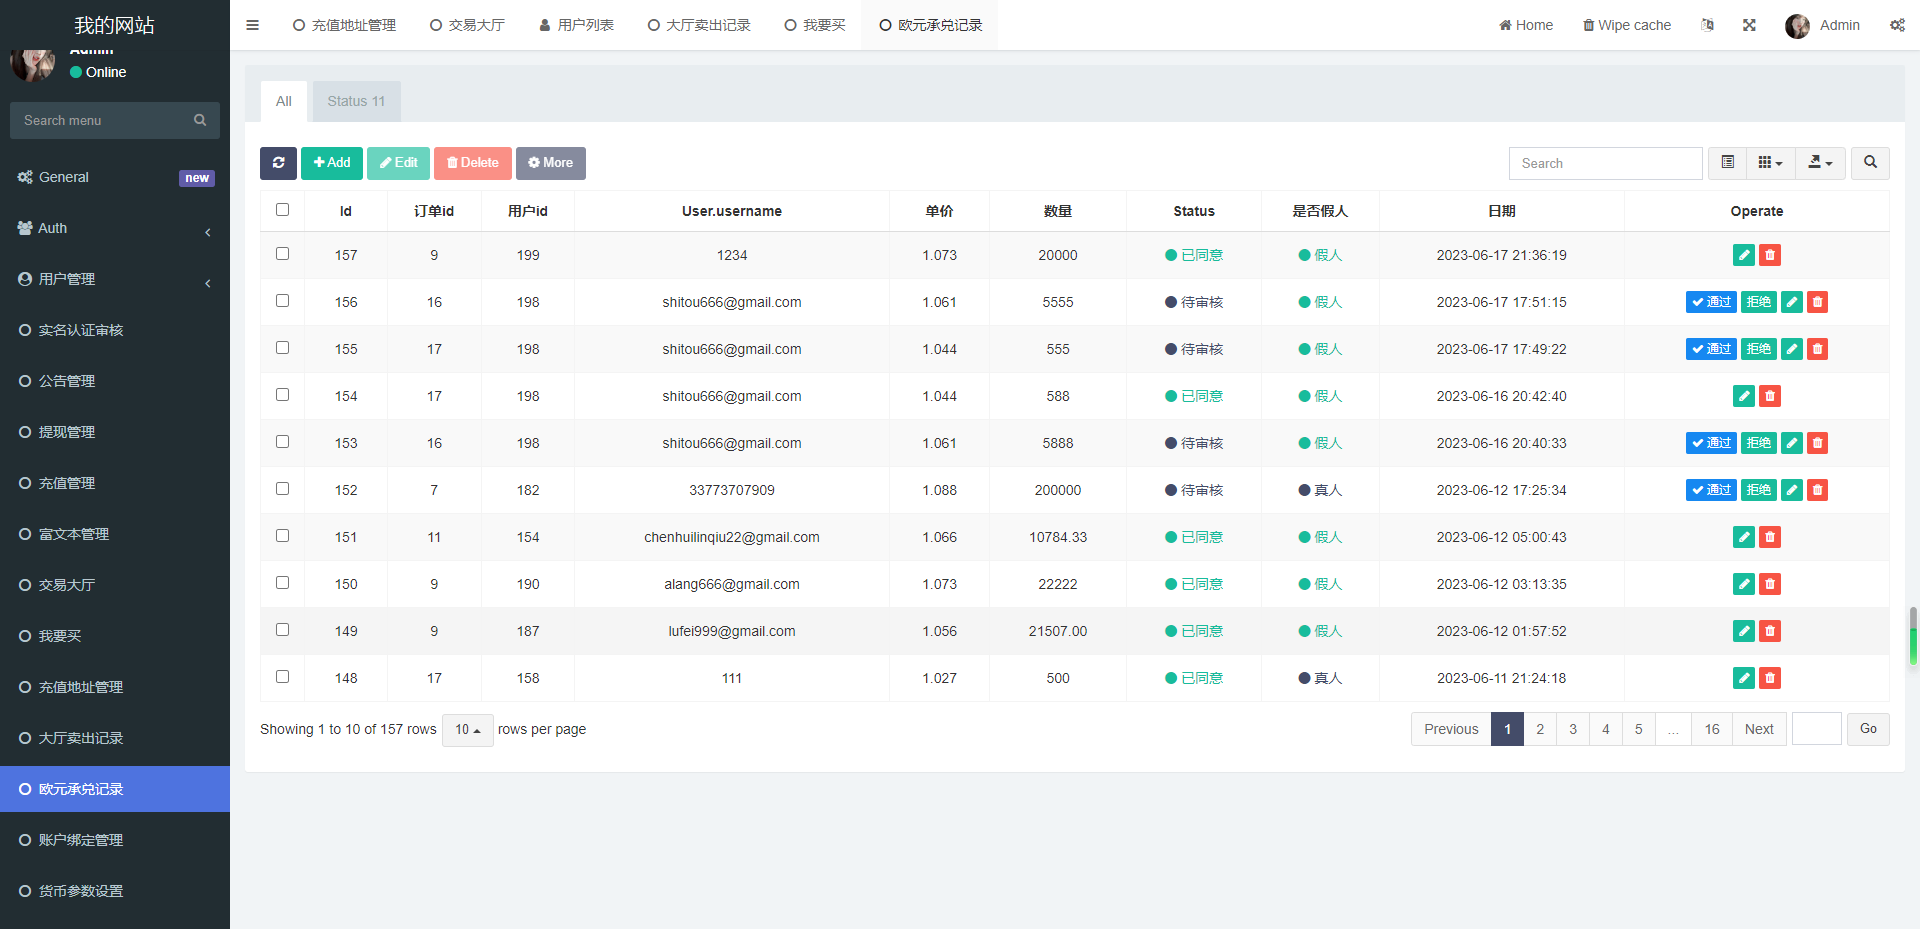This screenshot has width=1920, height=929.
Task: Click the language switch icon in the header
Action: coord(1707,25)
